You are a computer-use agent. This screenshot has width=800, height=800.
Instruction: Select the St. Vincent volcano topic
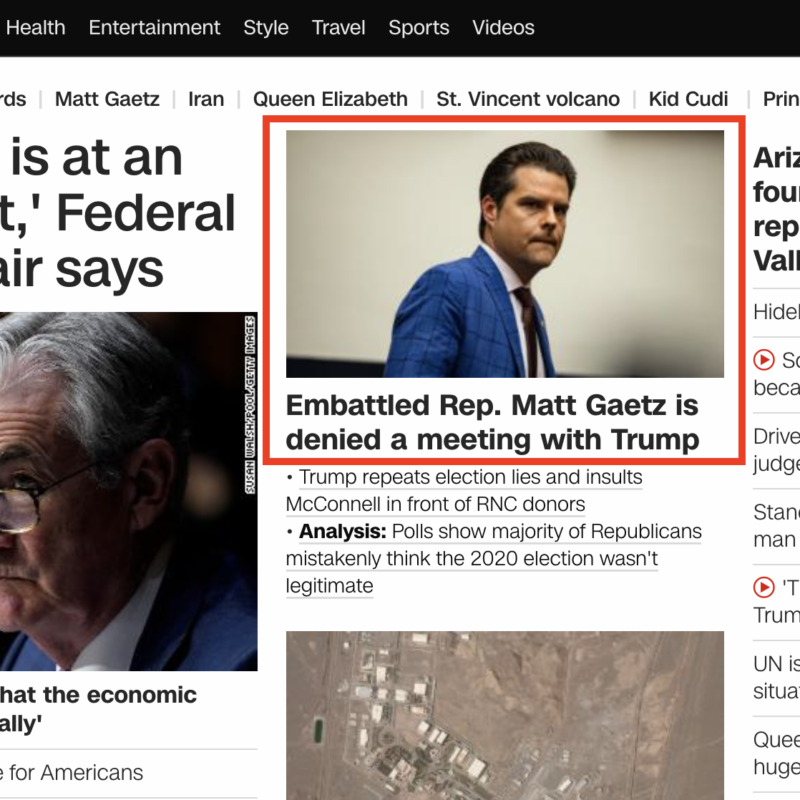(x=528, y=99)
